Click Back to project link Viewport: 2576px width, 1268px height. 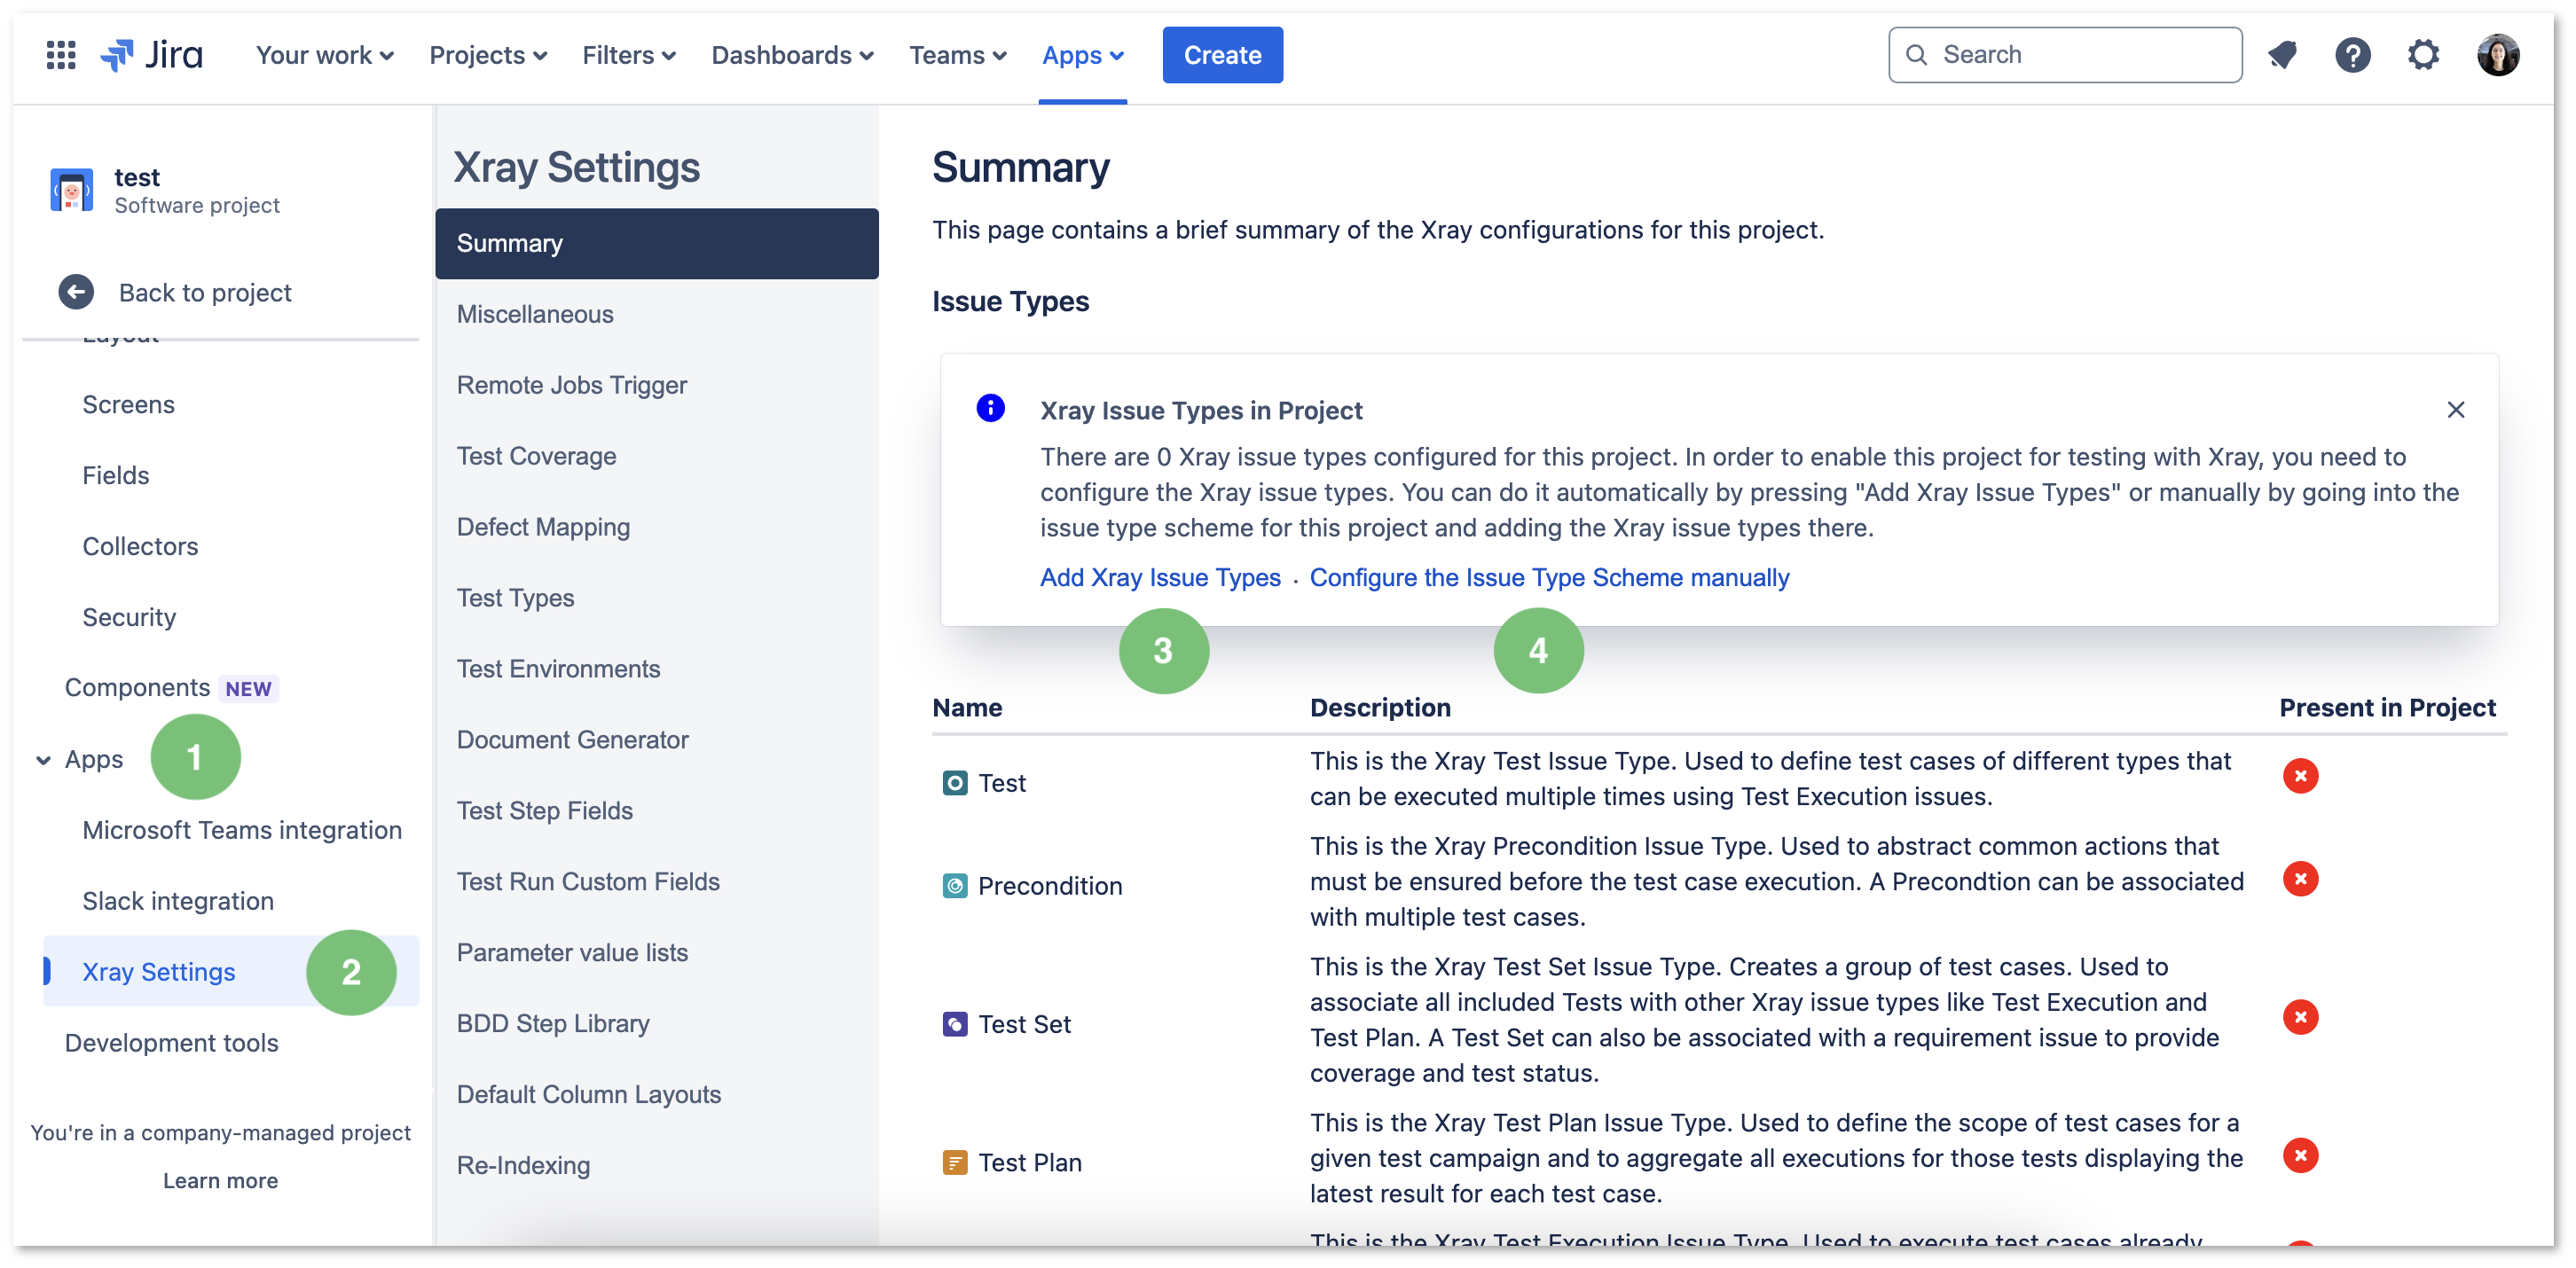click(x=205, y=292)
